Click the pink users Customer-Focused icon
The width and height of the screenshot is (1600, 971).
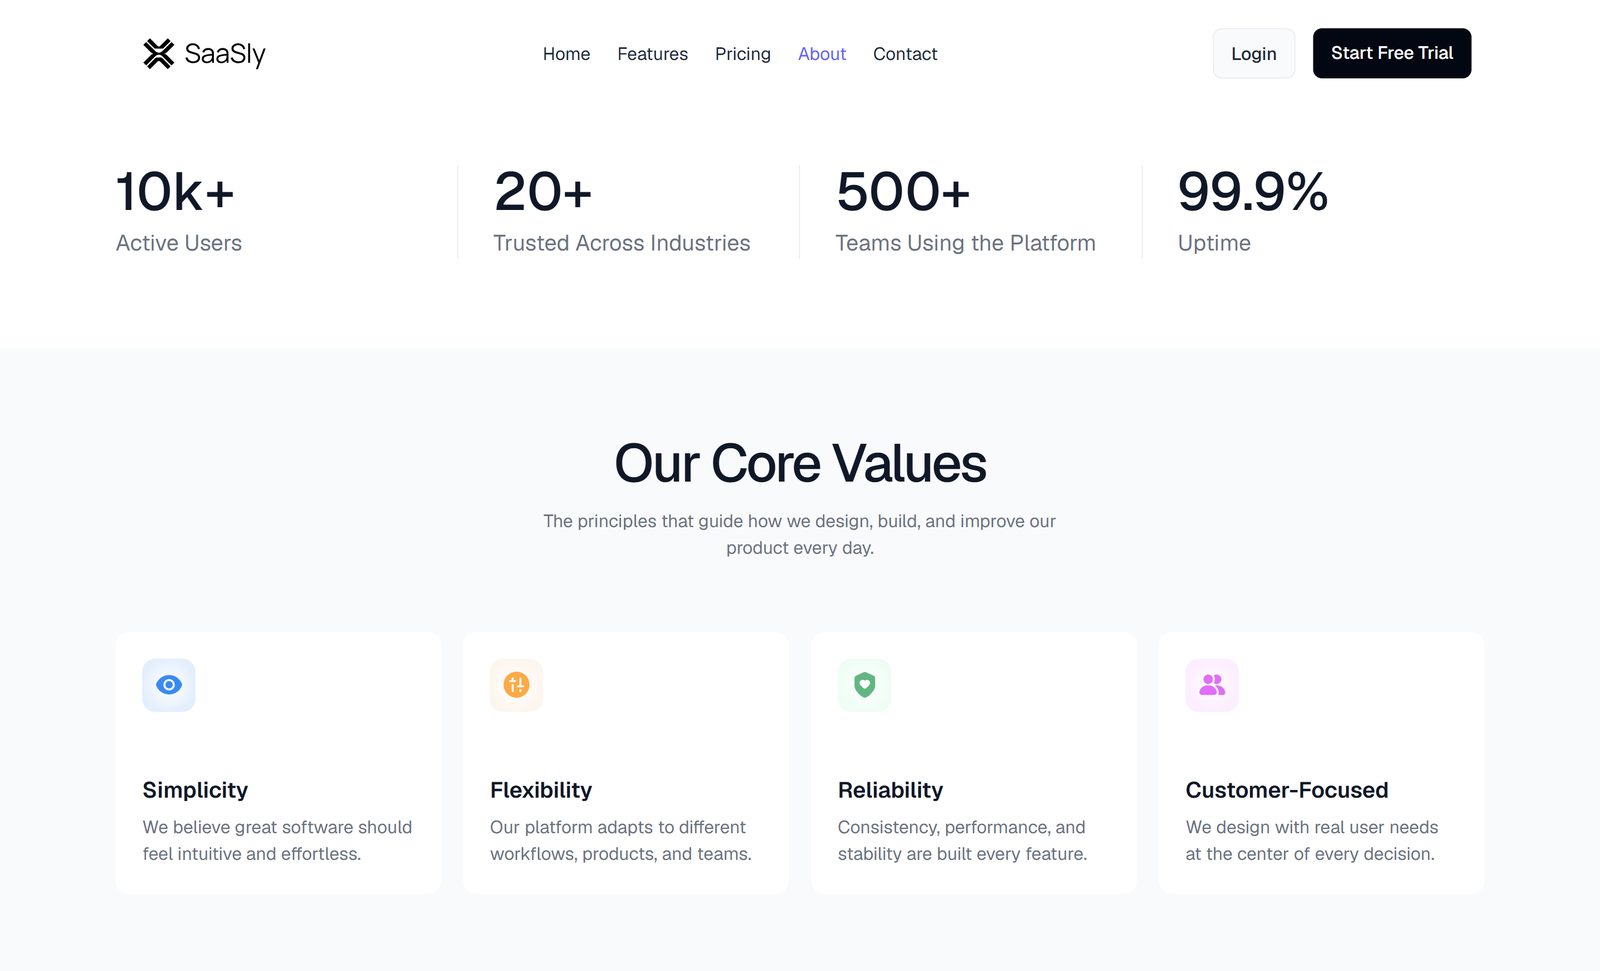(1212, 685)
